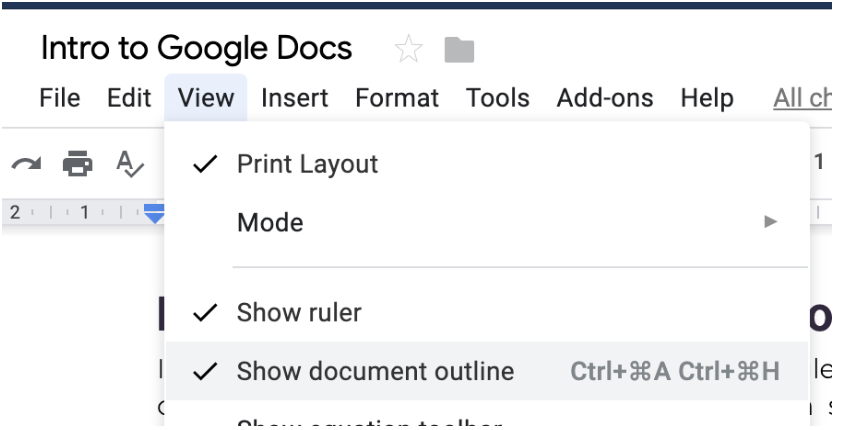The image size is (842, 430).
Task: Open the Edit menu
Action: (129, 98)
